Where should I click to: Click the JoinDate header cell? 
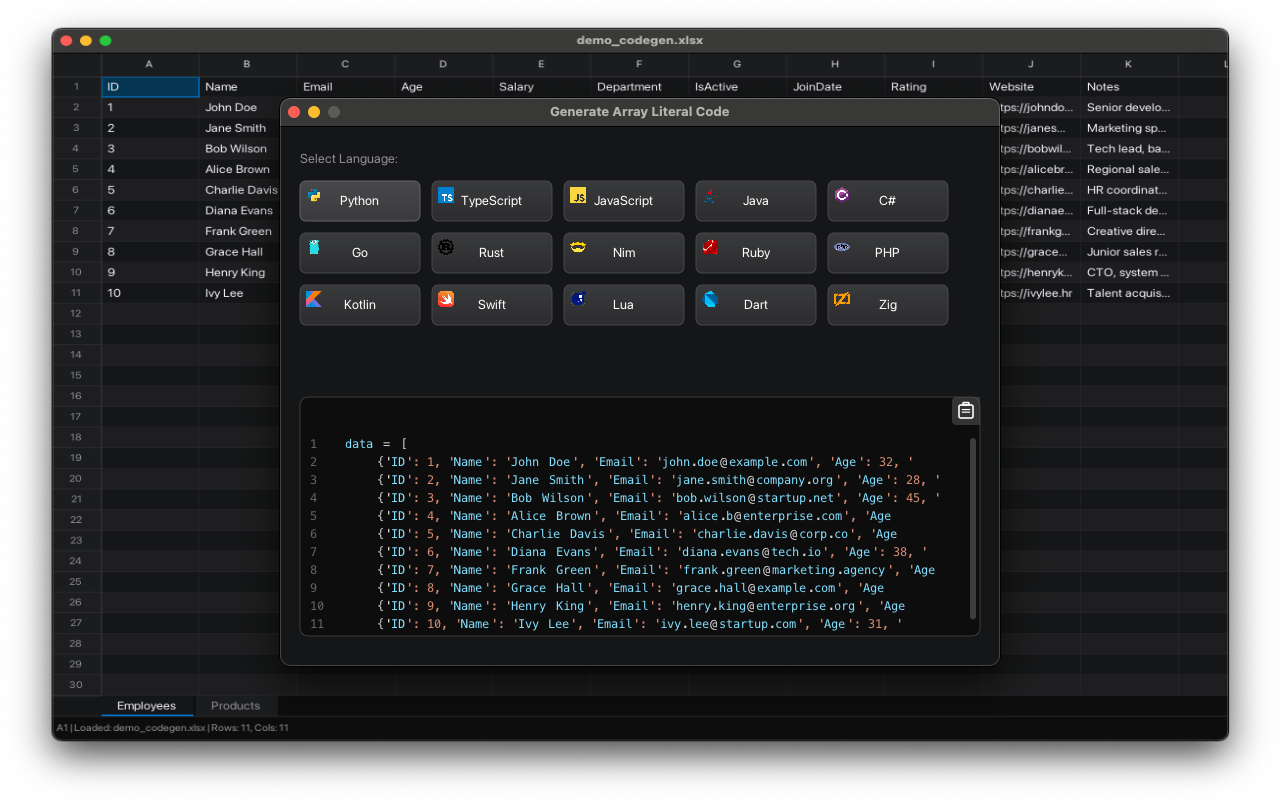(836, 87)
